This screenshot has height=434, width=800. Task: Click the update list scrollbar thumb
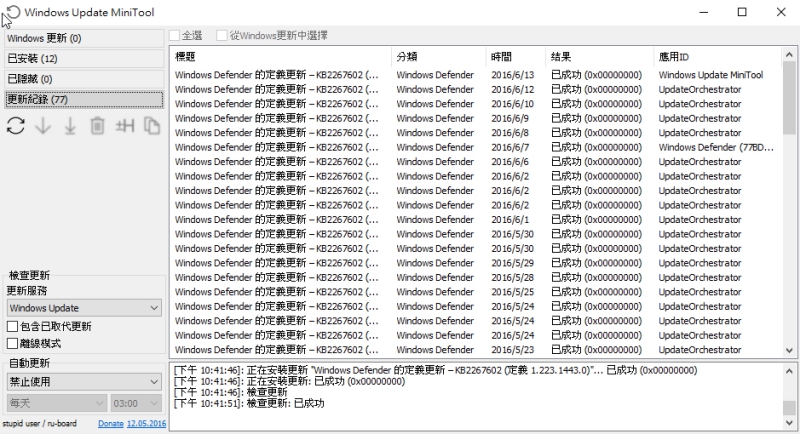(x=789, y=98)
